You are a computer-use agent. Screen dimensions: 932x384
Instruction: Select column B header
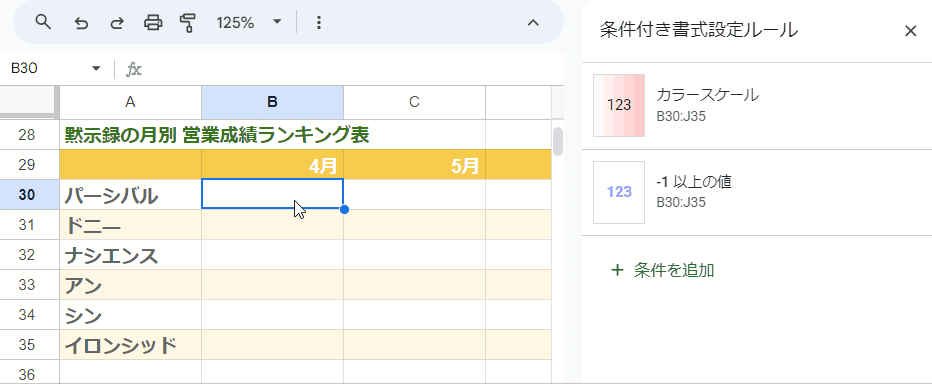click(x=272, y=102)
